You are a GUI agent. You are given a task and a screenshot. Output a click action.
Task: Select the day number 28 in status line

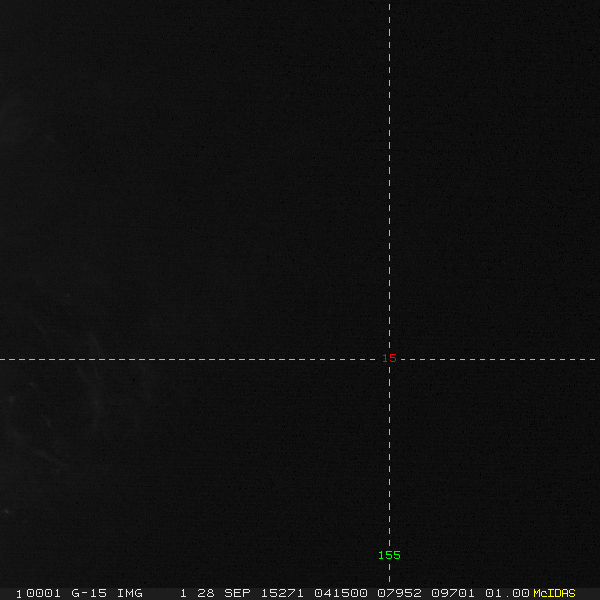tap(206, 593)
